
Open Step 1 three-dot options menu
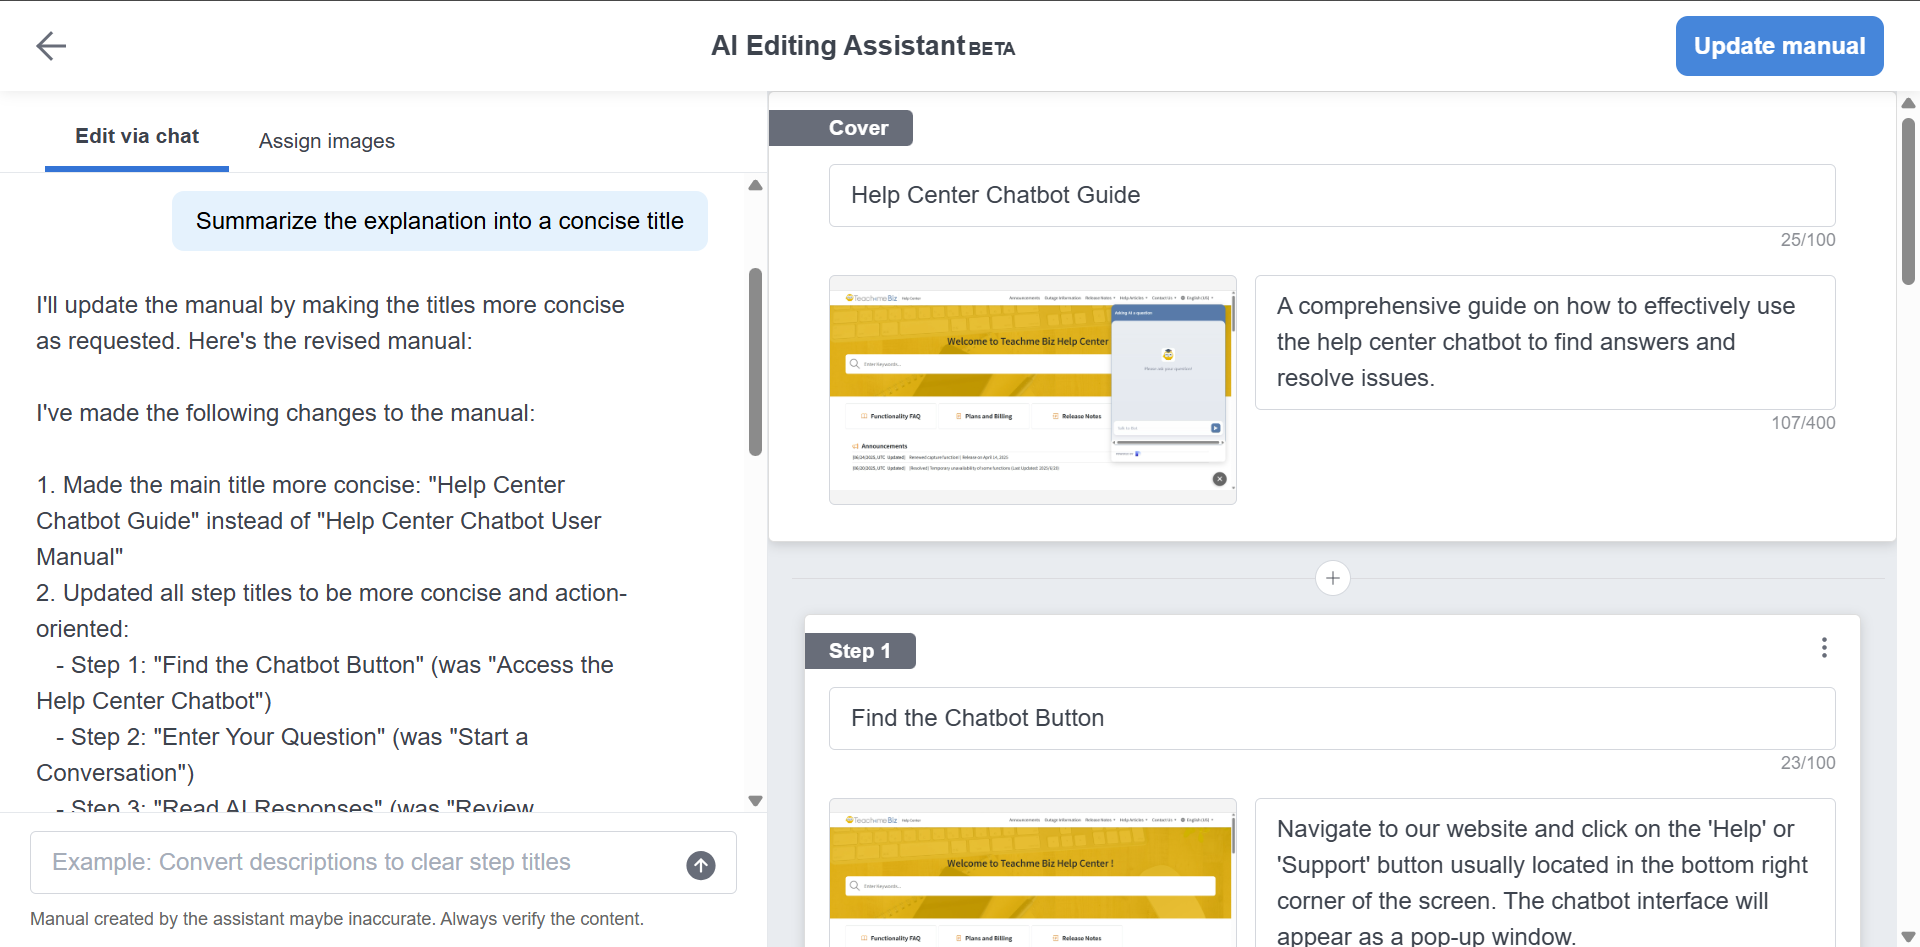point(1824,648)
